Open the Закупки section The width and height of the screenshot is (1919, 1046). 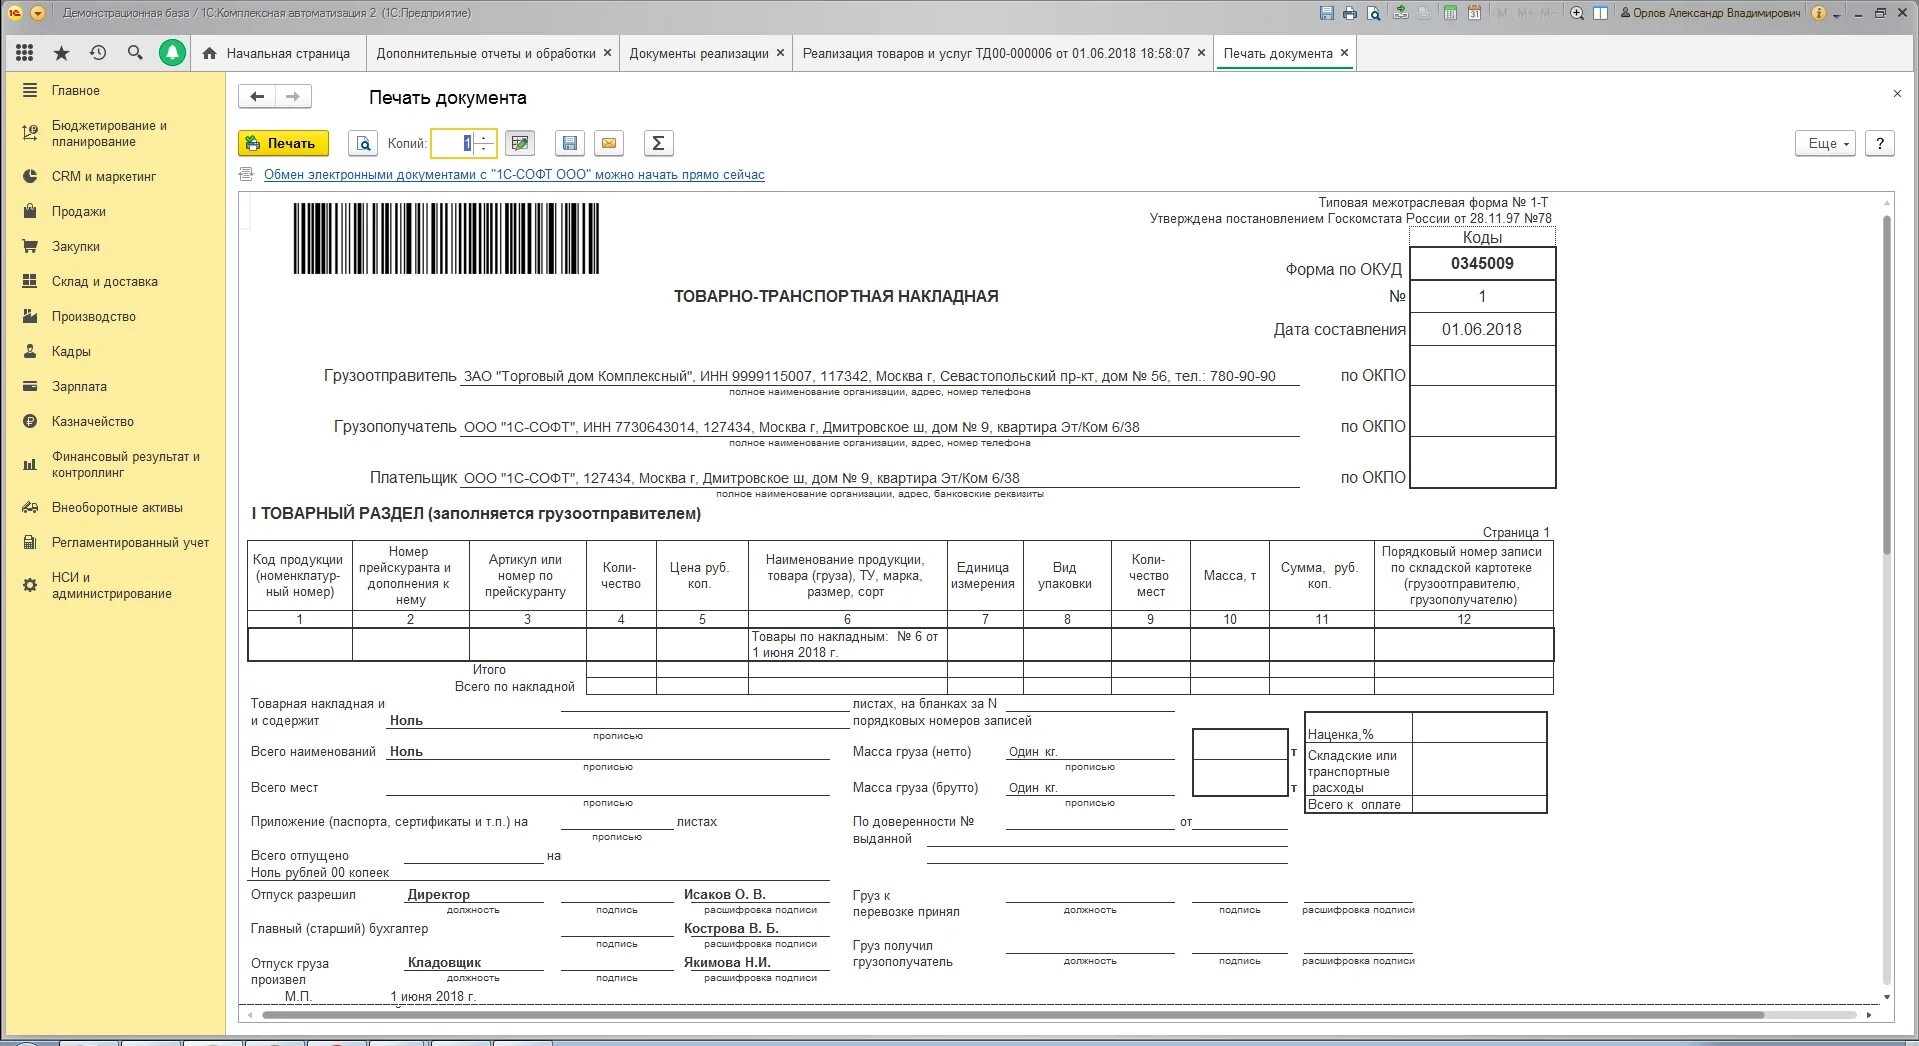116,246
